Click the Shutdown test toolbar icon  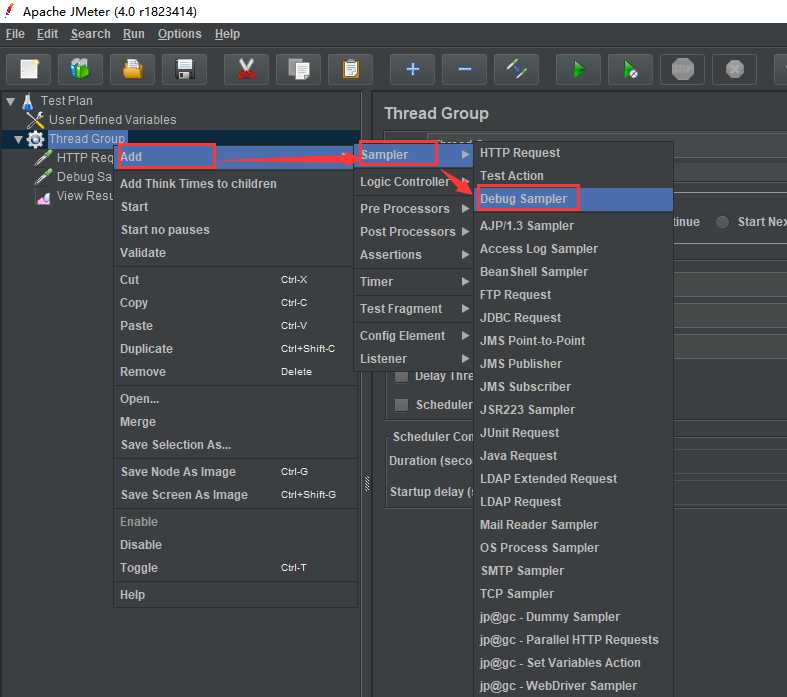coord(735,69)
